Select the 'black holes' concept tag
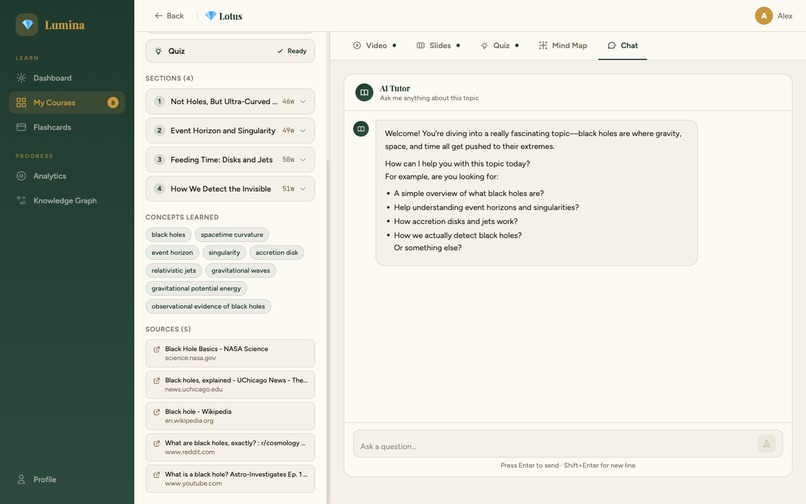This screenshot has width=806, height=504. [168, 235]
